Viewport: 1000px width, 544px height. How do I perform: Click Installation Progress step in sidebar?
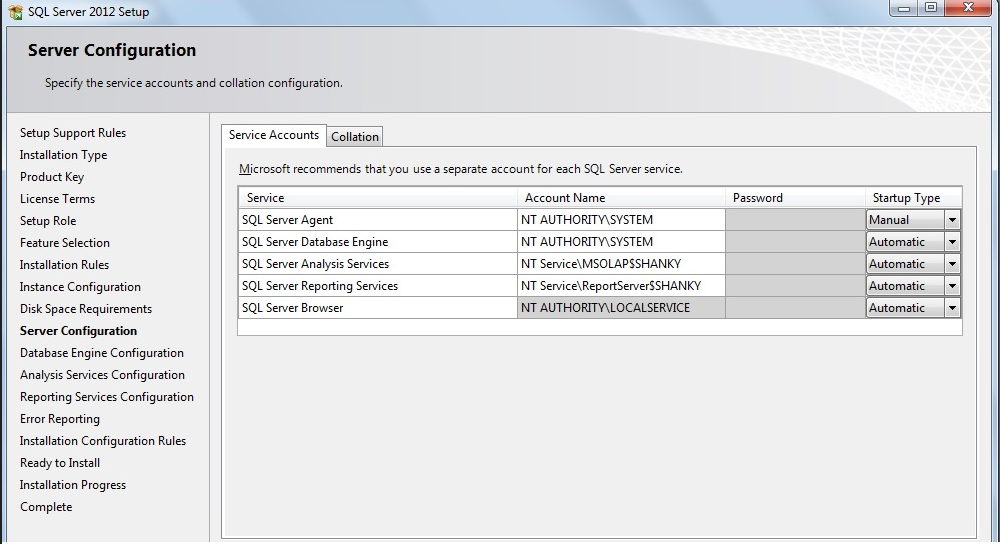(x=73, y=485)
